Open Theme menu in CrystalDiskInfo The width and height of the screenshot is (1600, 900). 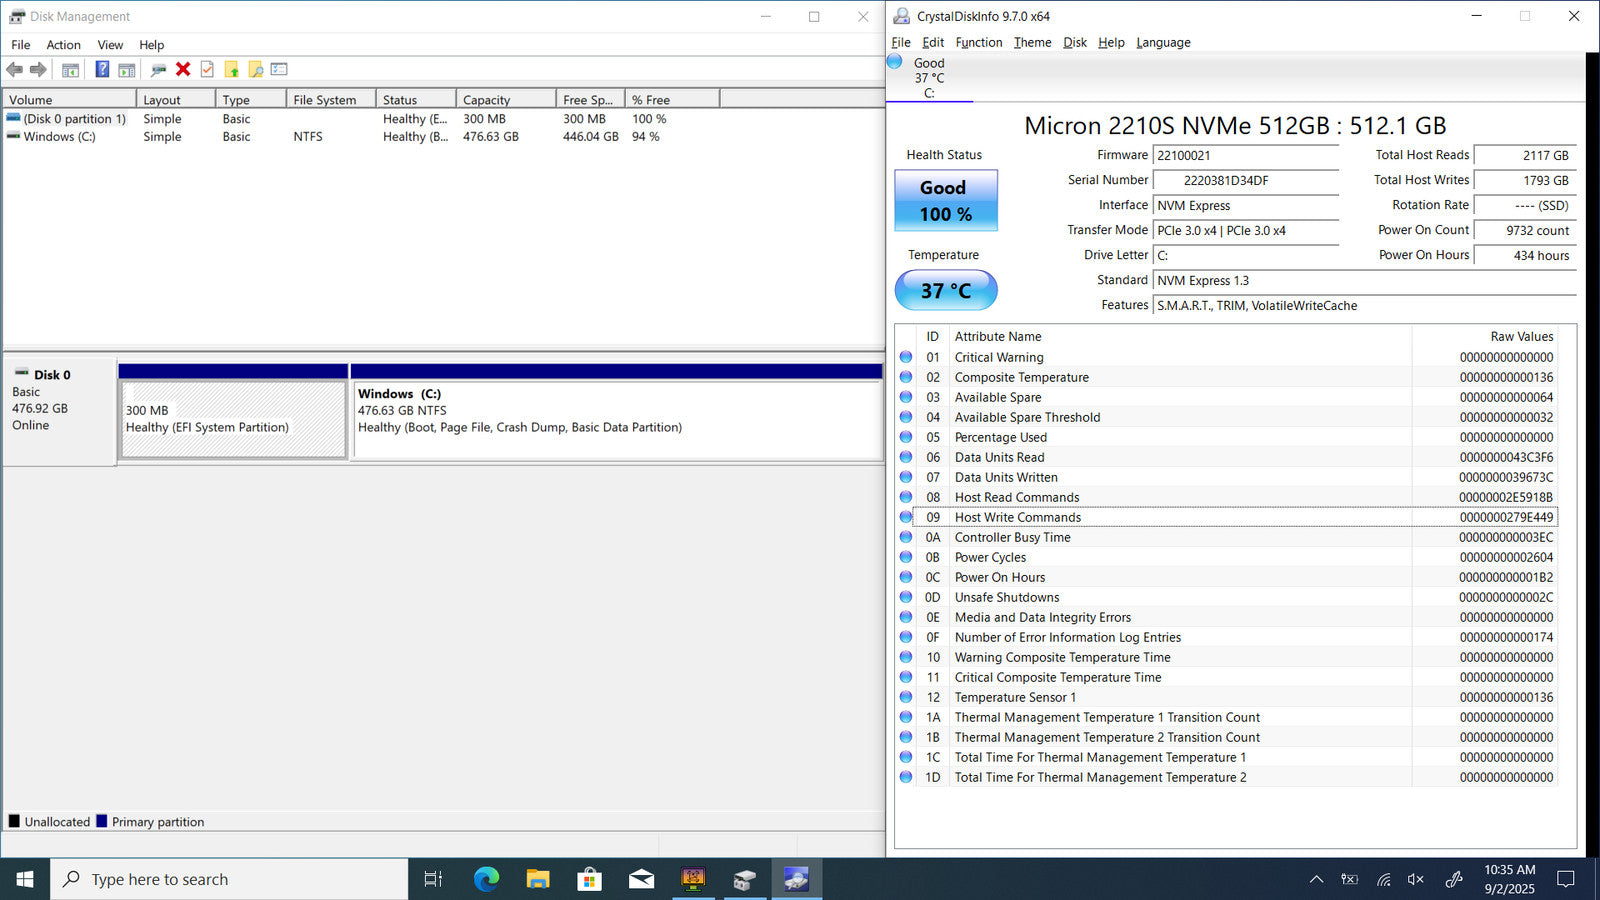[x=1032, y=42]
